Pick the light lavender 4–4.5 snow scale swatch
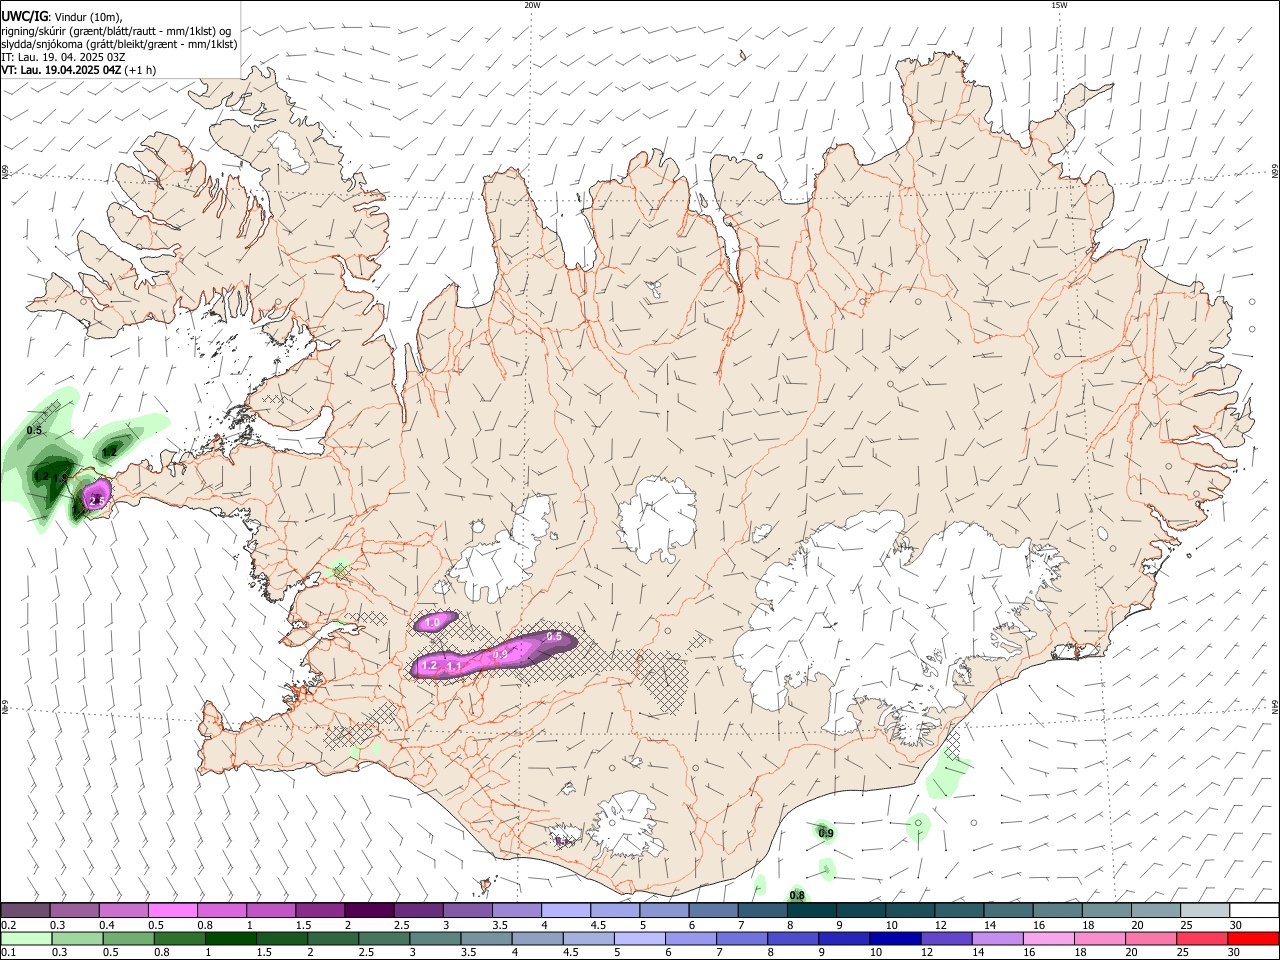The image size is (1280, 960). pos(565,910)
